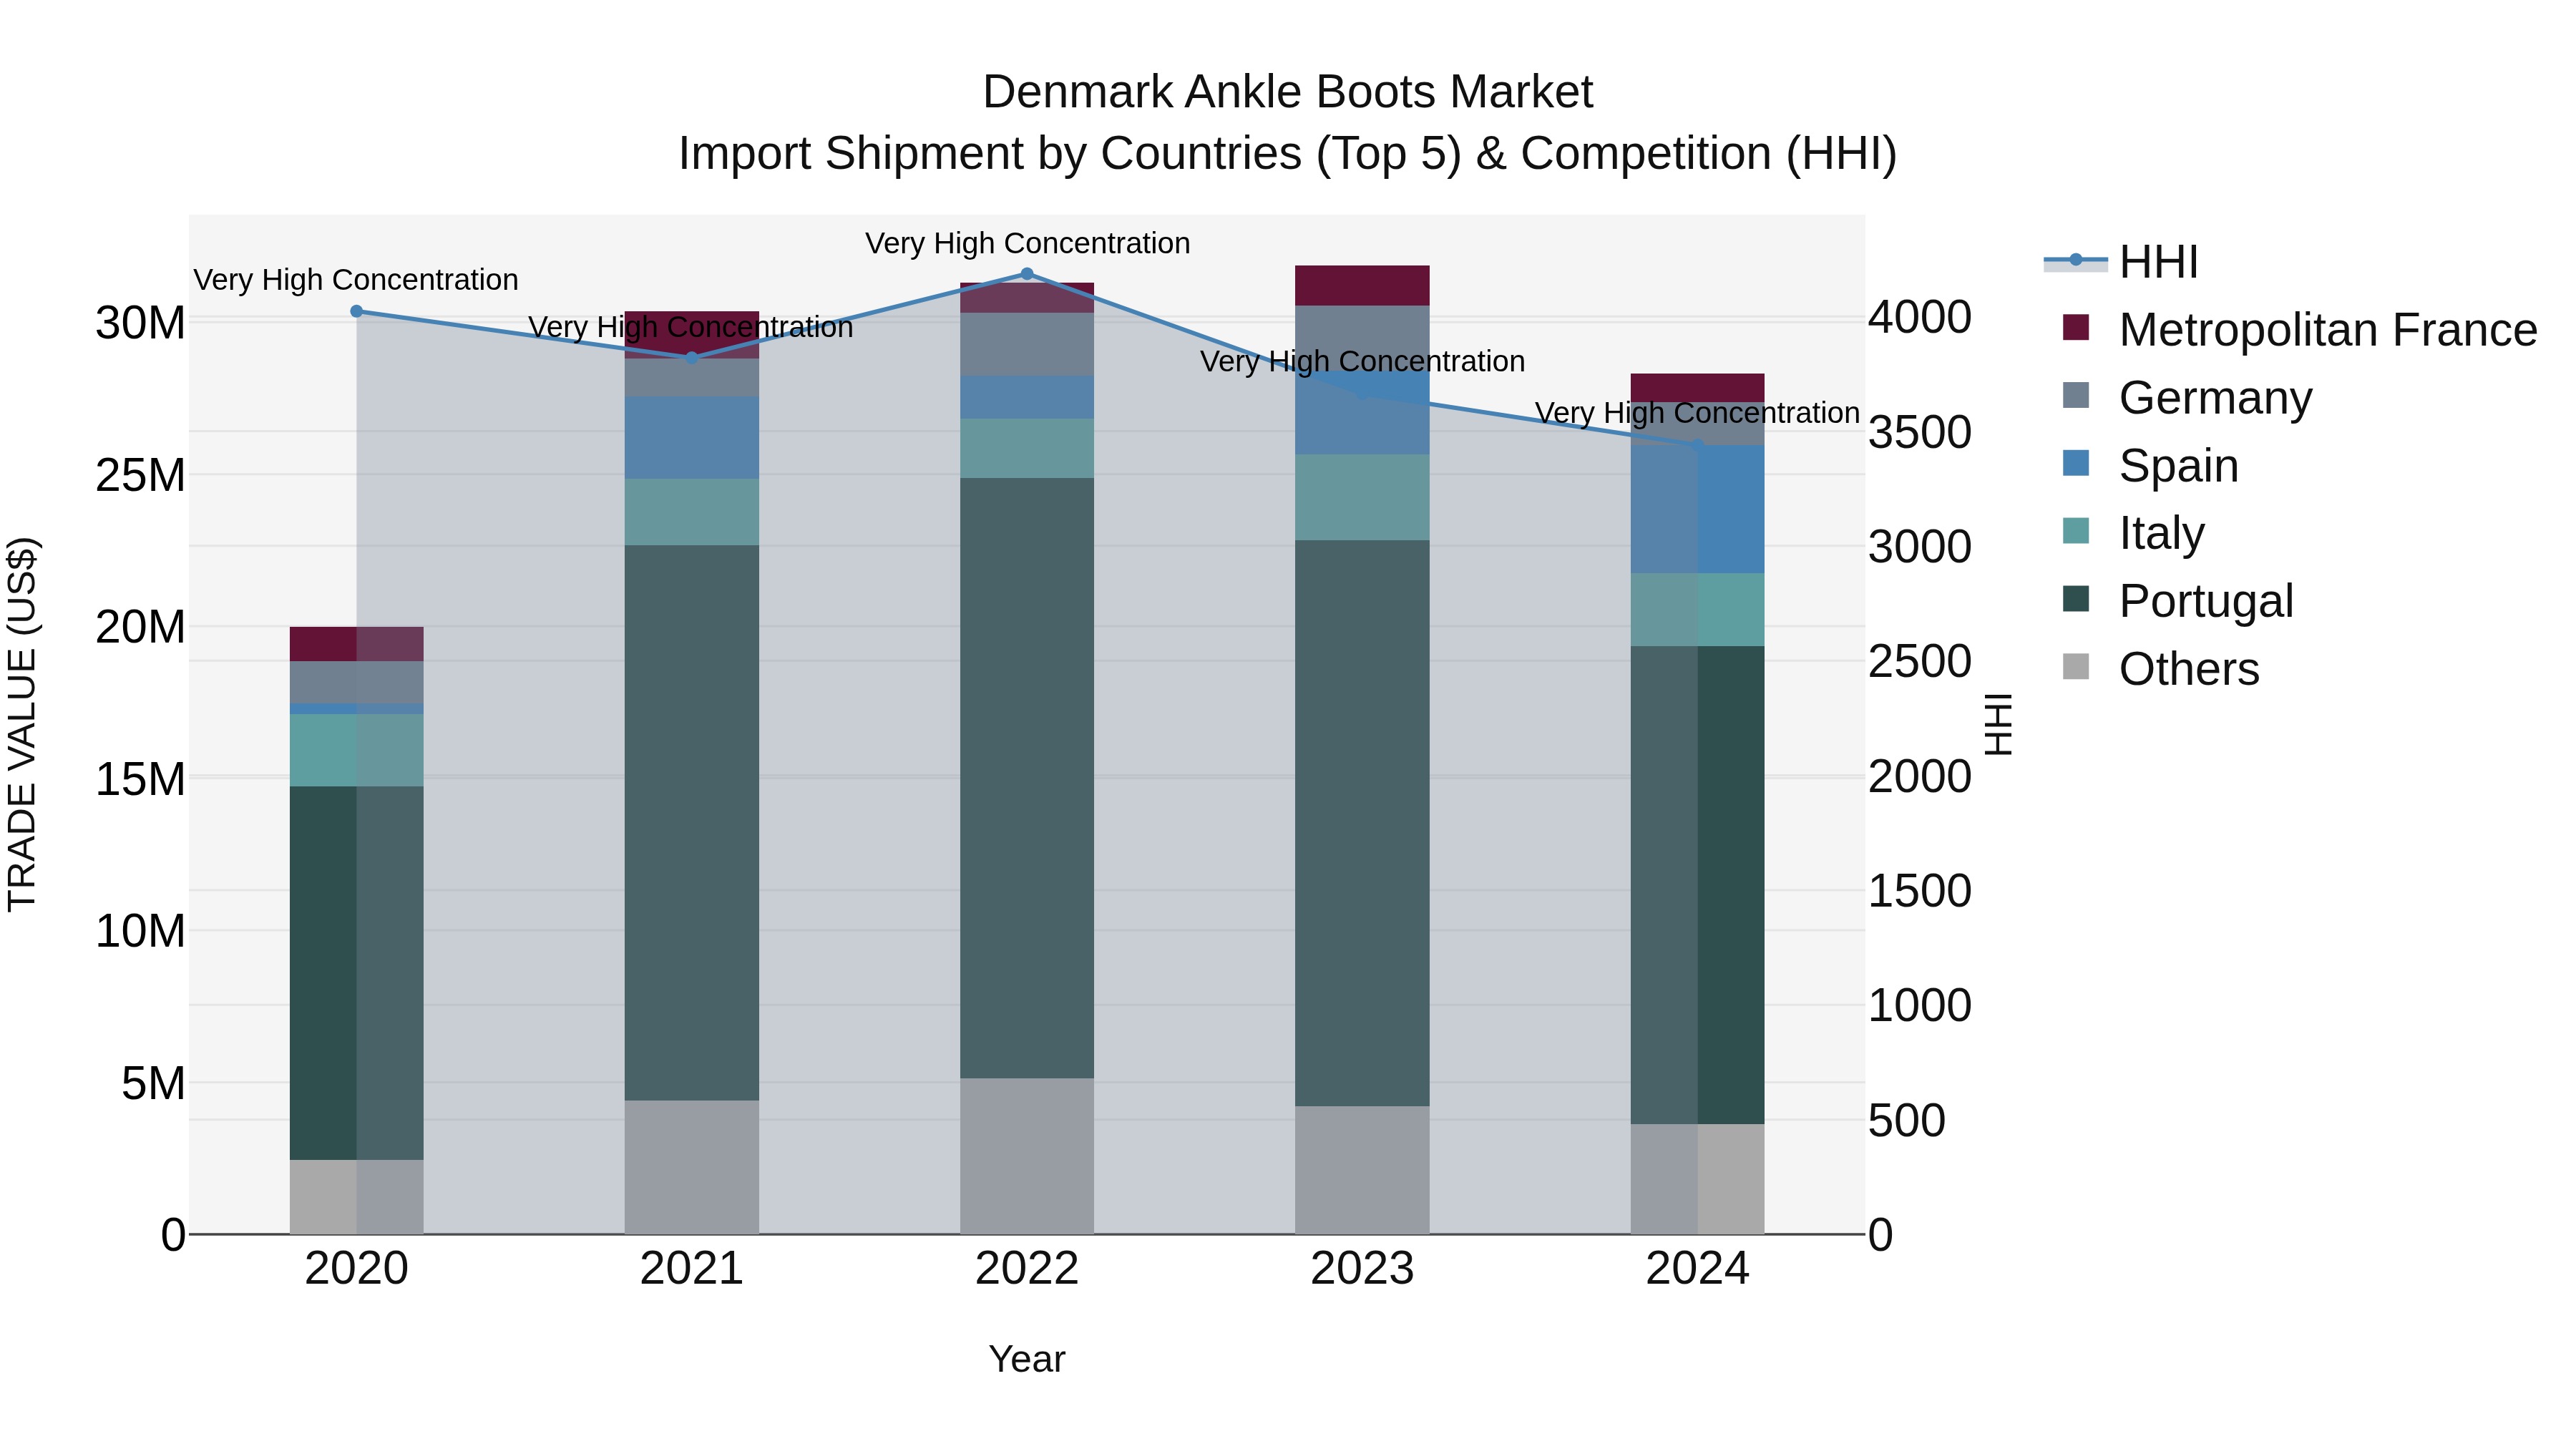Click 'Very High Concentration' annotation above 2022

1027,243
